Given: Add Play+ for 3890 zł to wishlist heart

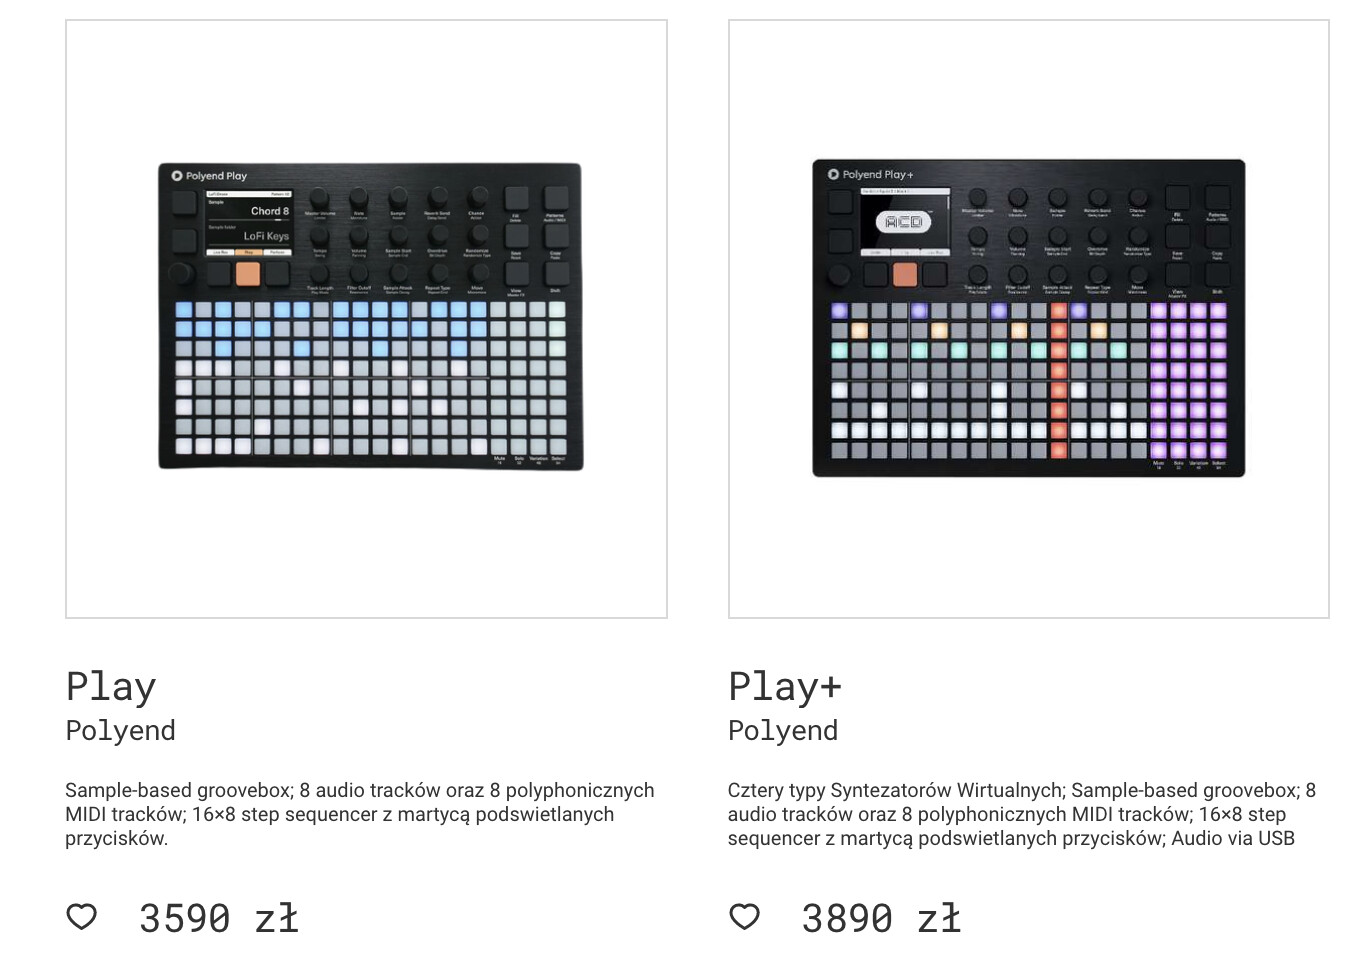Looking at the screenshot, I should pos(744,916).
